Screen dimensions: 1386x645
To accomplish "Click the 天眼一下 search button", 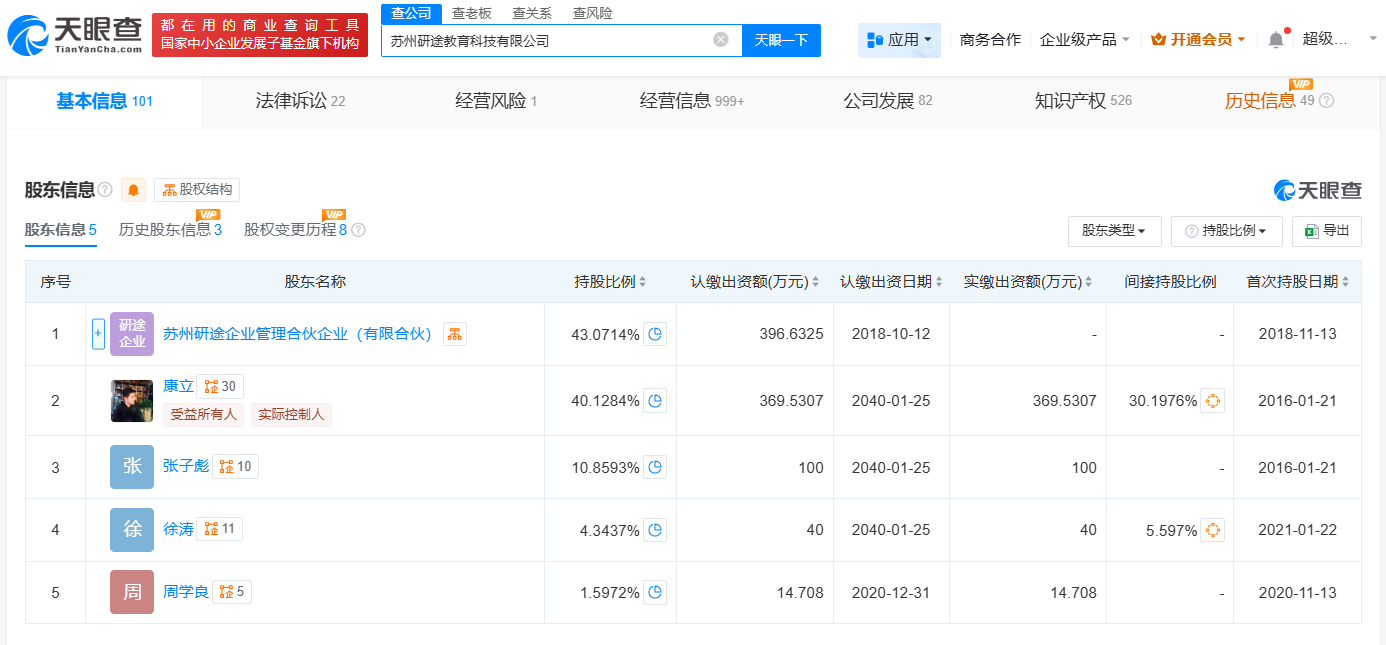I will [781, 40].
